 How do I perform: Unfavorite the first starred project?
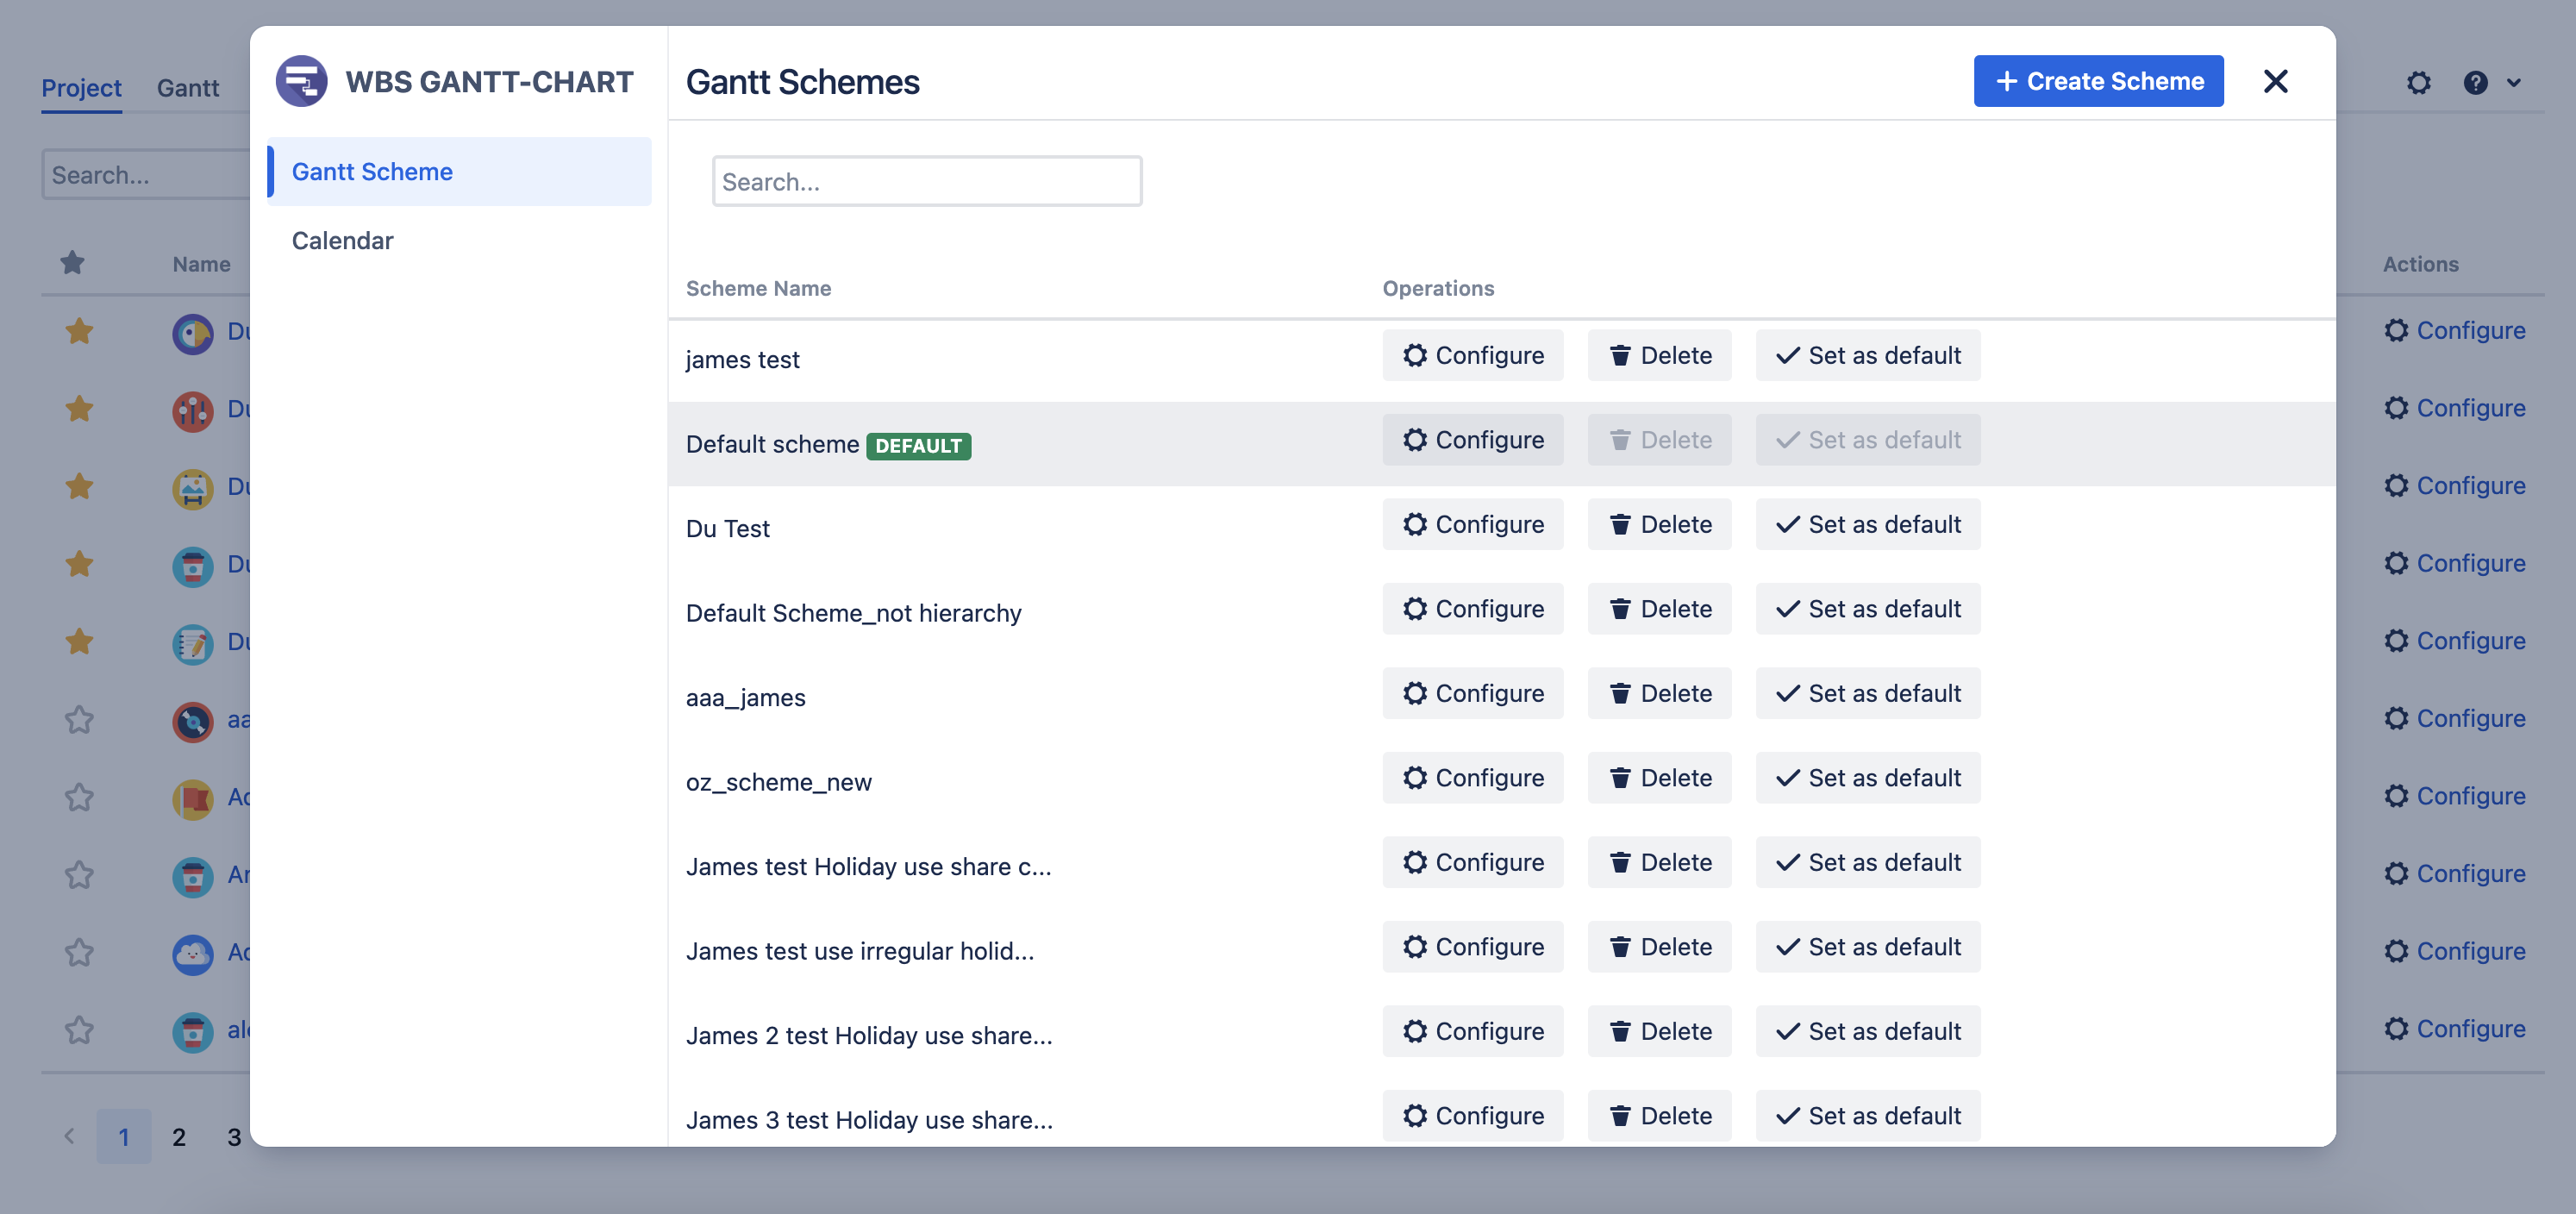tap(79, 332)
